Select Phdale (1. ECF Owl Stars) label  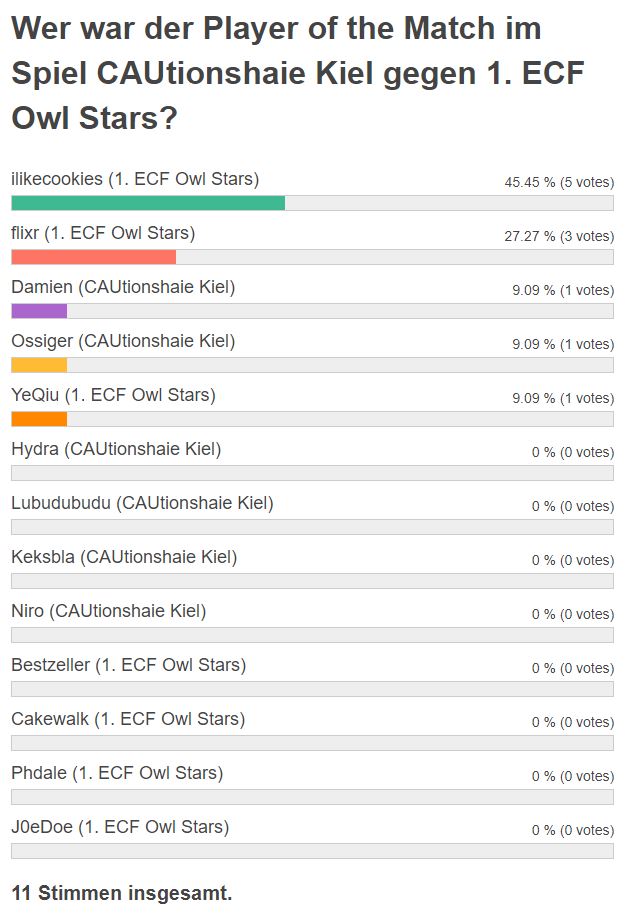(x=117, y=773)
